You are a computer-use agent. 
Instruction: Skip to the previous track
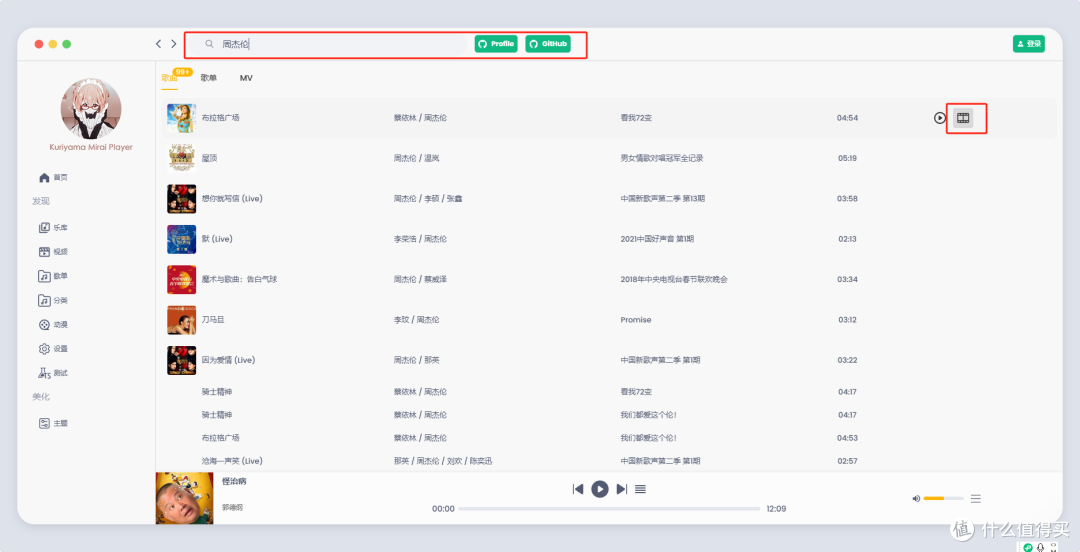pyautogui.click(x=578, y=489)
